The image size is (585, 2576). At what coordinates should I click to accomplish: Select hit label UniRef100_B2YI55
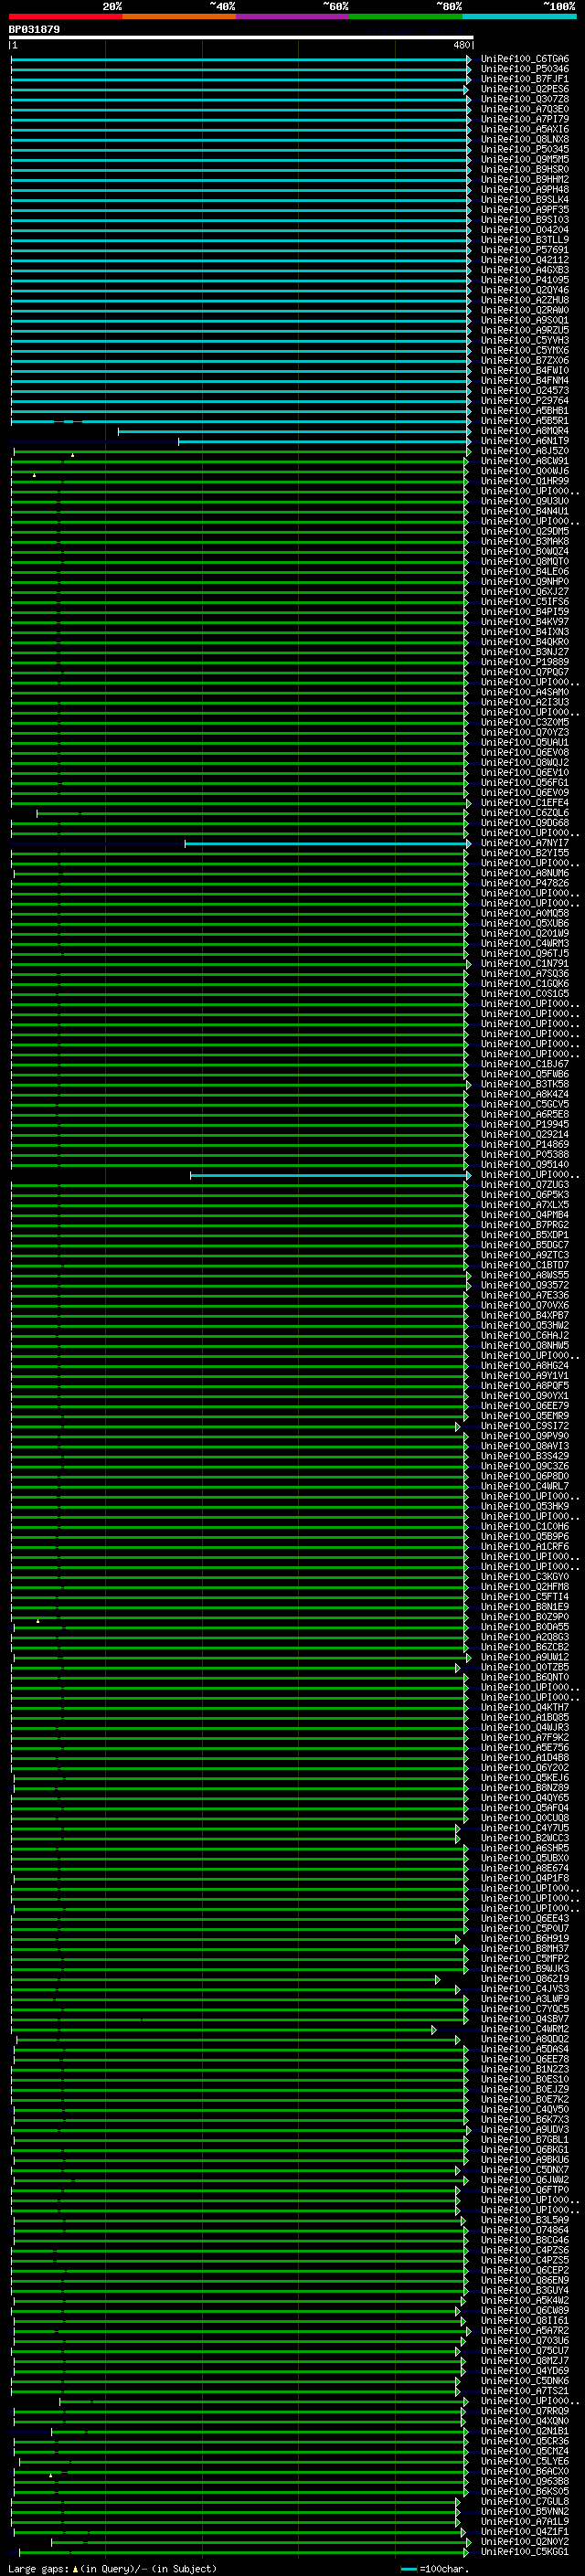click(525, 853)
